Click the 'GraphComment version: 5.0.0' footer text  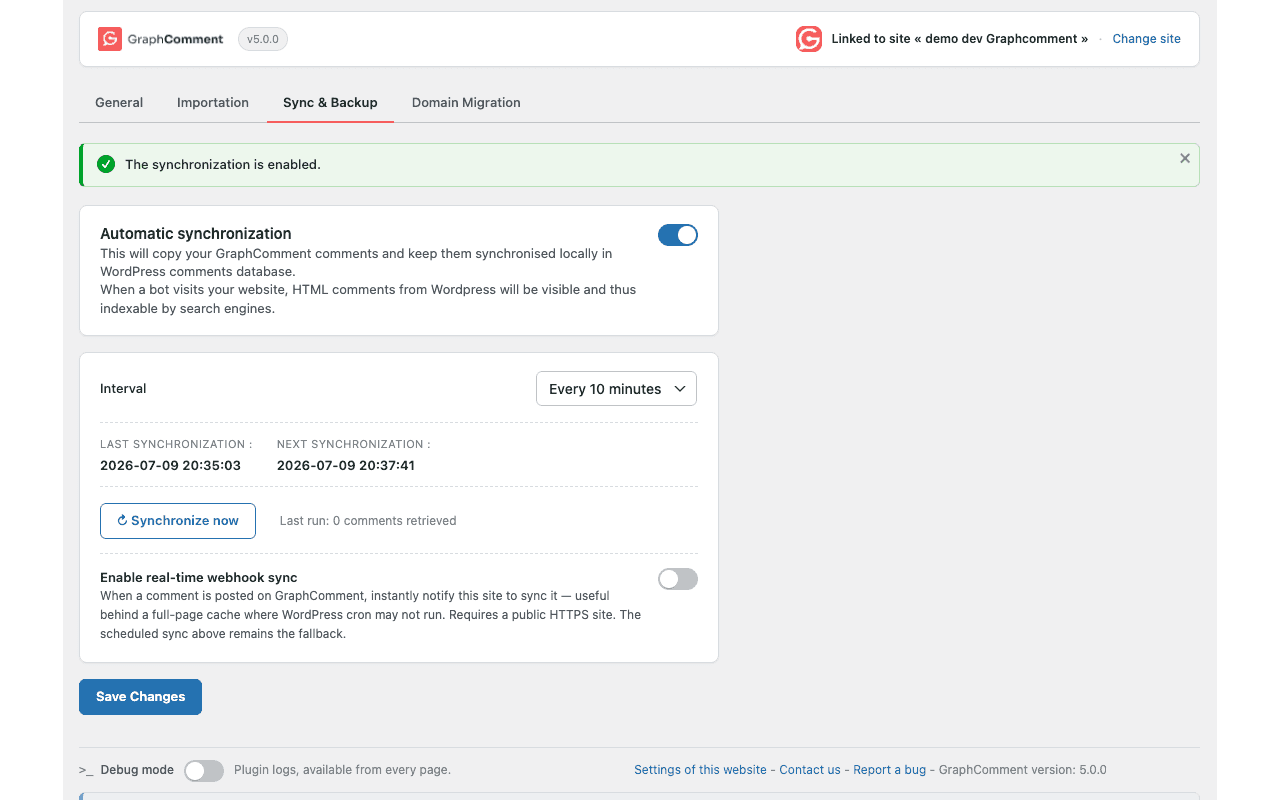1023,770
